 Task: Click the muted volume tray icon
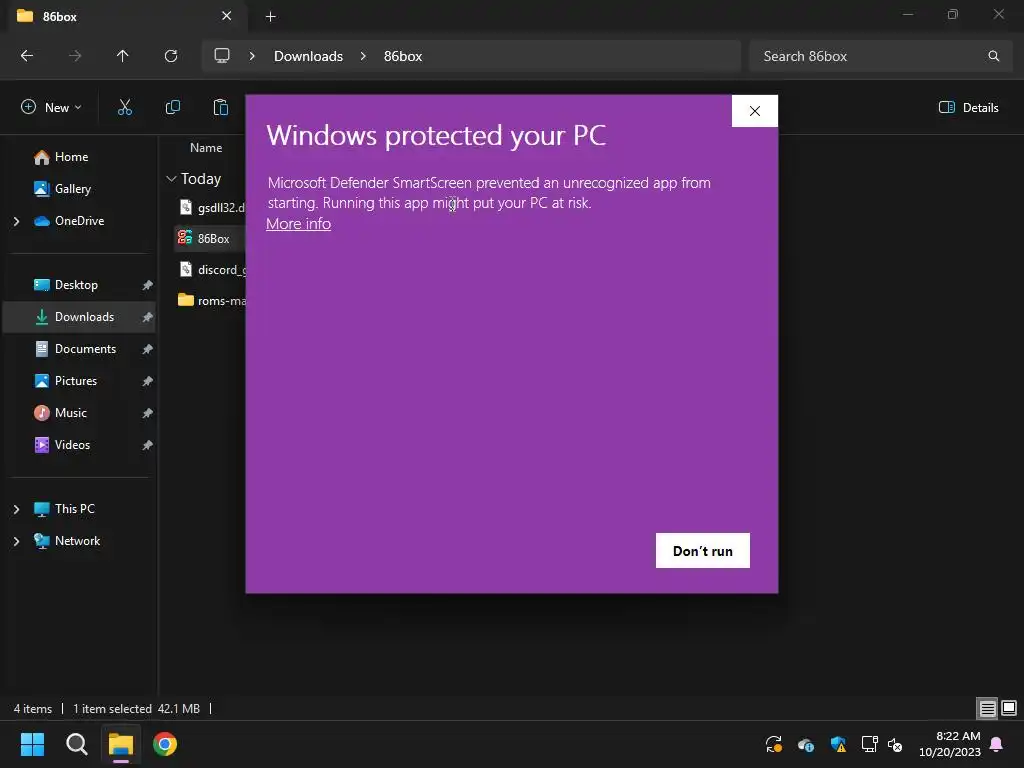(895, 744)
